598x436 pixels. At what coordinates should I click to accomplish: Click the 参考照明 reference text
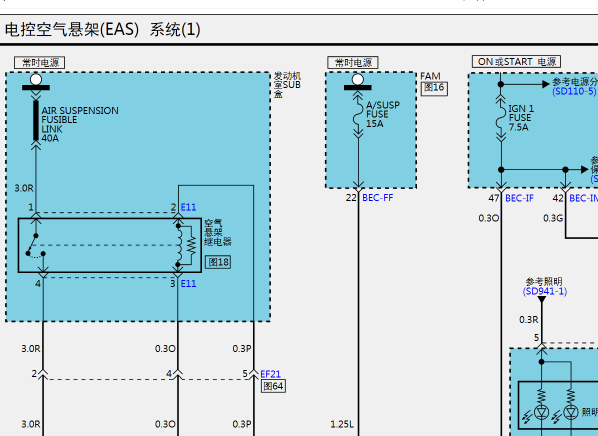[x=544, y=282]
